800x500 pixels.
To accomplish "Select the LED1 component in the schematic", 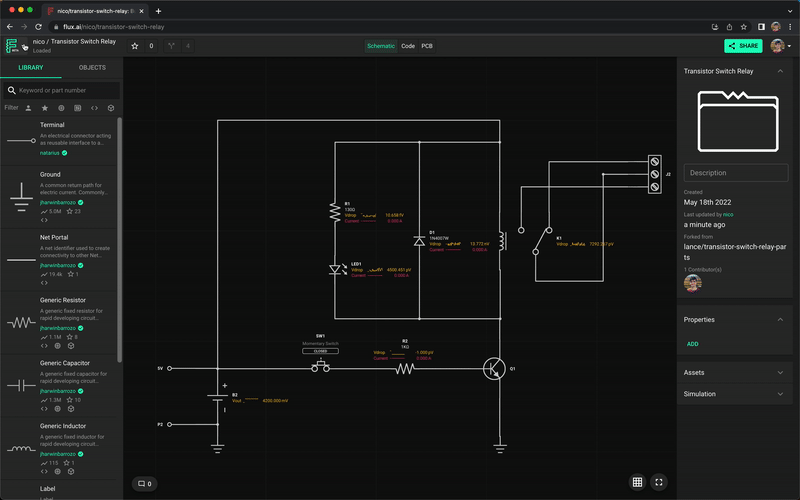I will [337, 269].
